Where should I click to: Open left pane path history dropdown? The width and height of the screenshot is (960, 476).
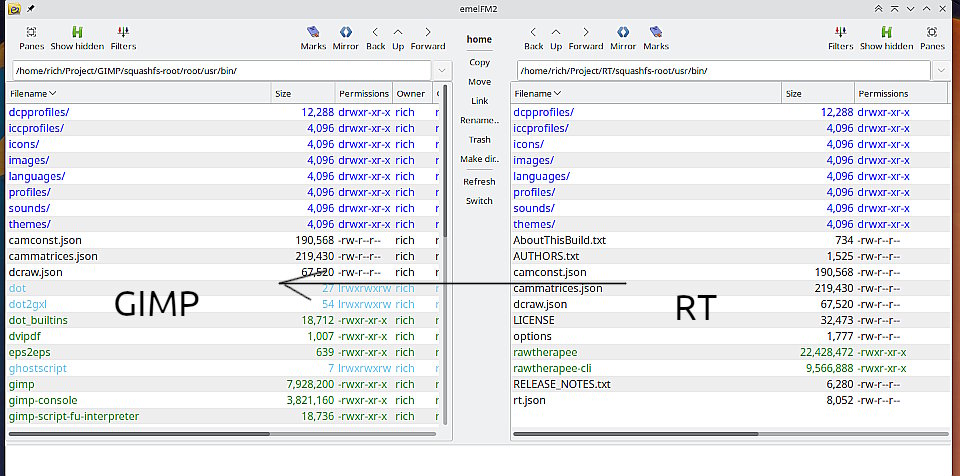(442, 70)
